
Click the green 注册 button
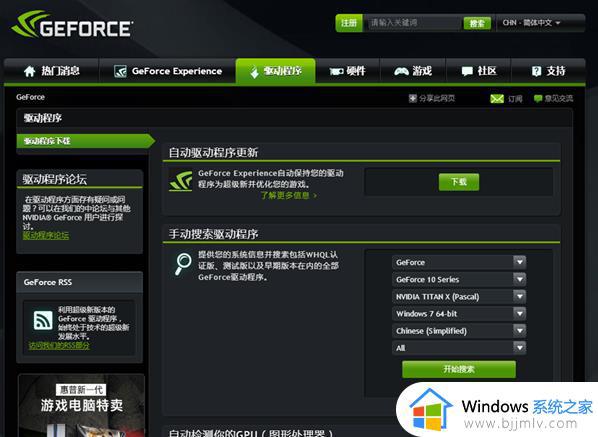349,23
